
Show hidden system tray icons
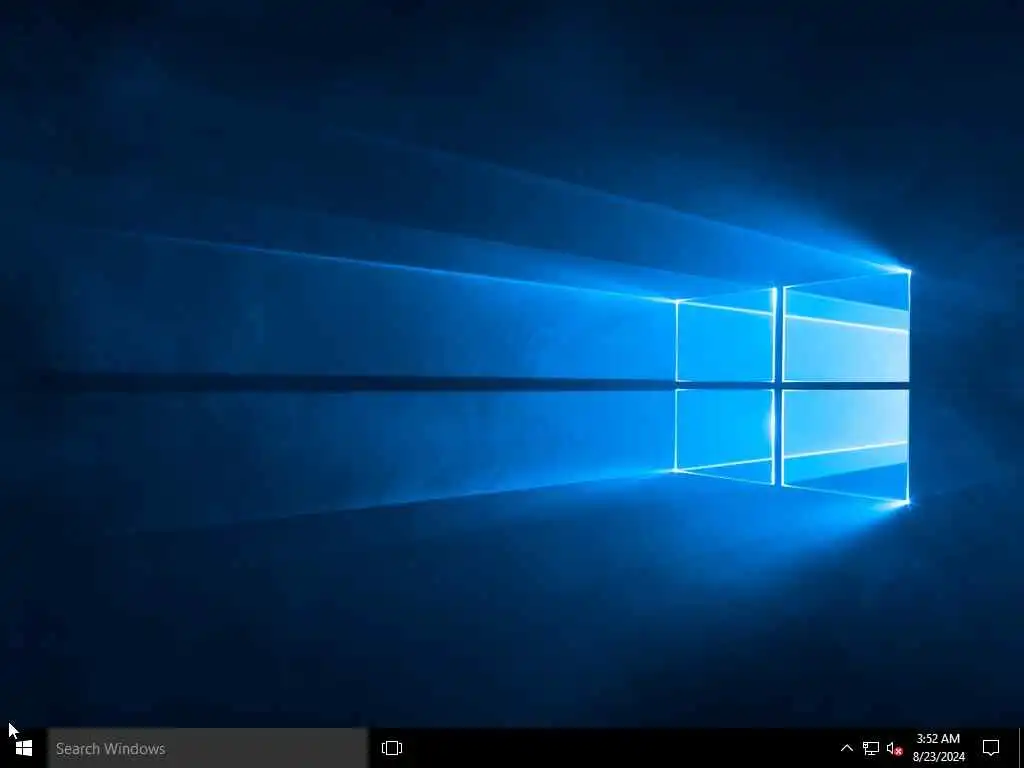[x=846, y=748]
